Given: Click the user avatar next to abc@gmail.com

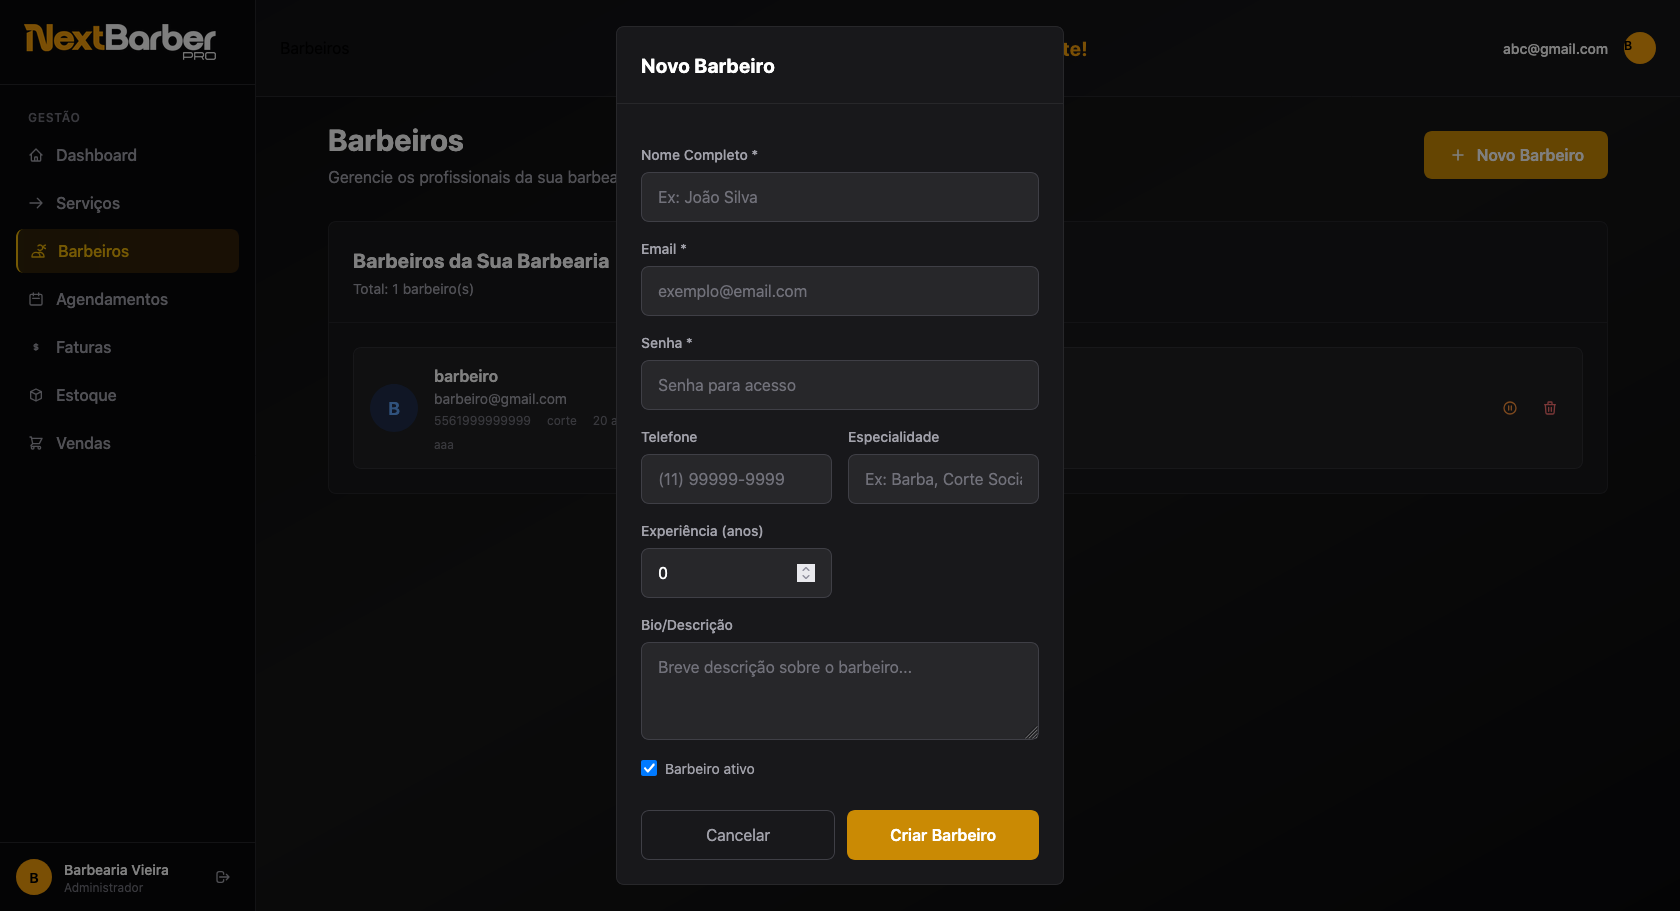Looking at the screenshot, I should [x=1639, y=48].
